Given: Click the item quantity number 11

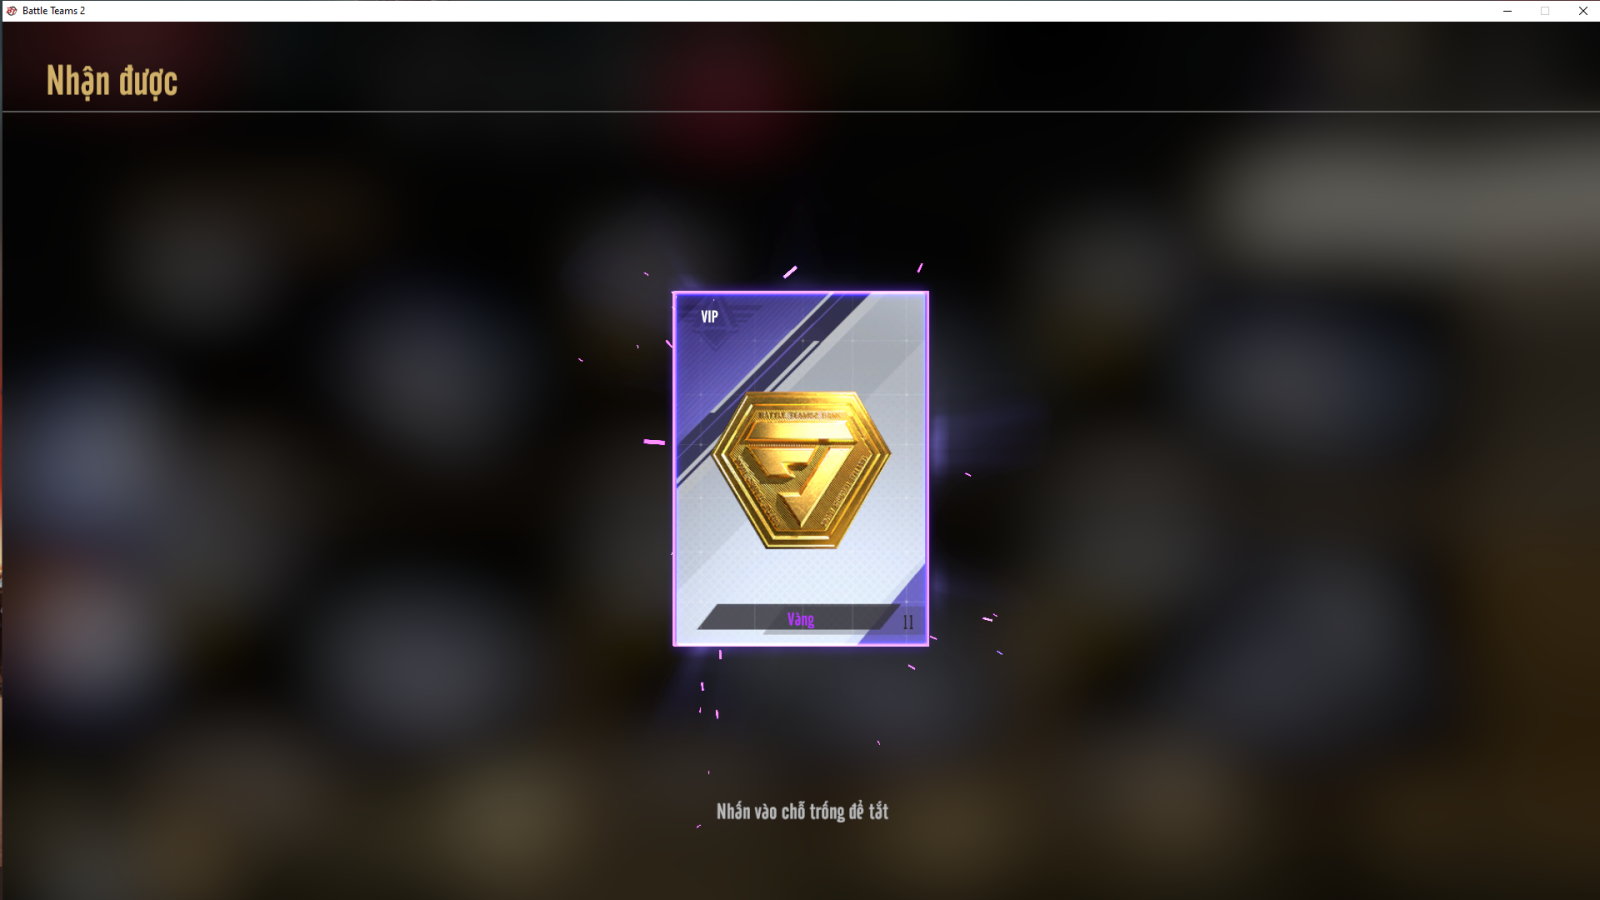Looking at the screenshot, I should (908, 622).
